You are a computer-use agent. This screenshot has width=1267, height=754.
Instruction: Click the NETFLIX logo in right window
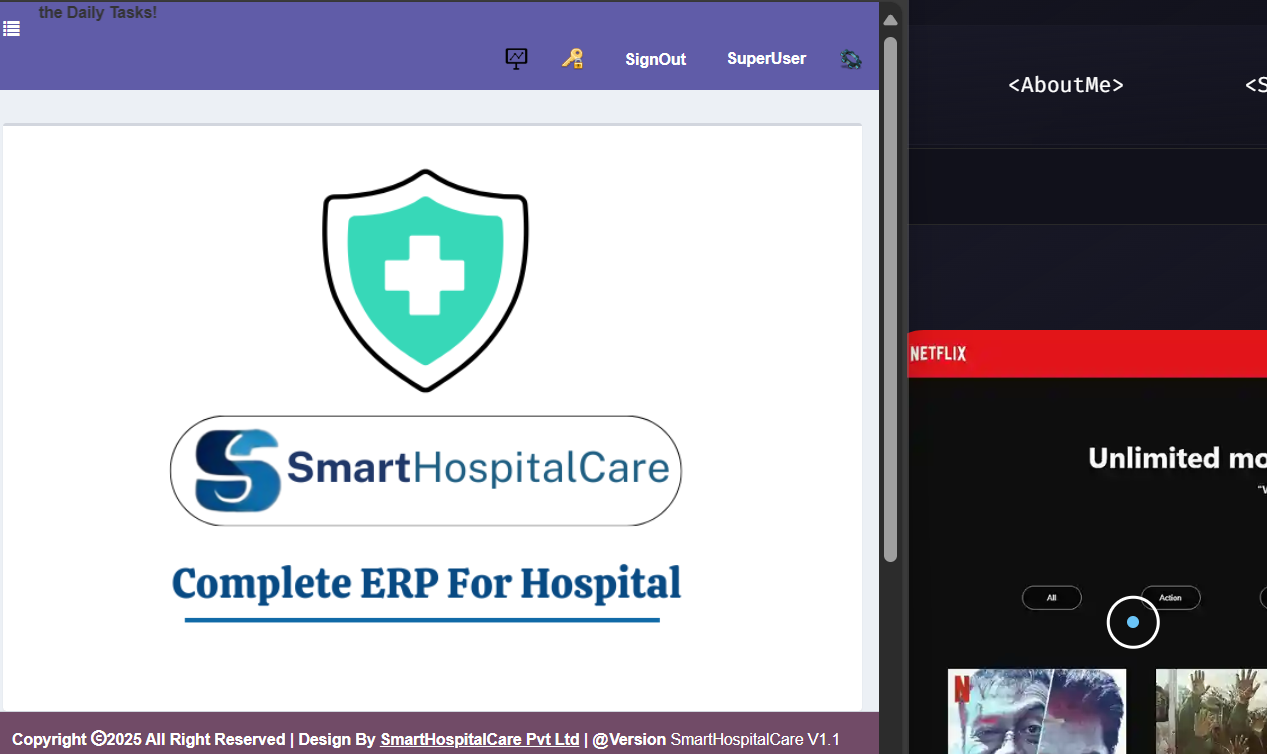coord(938,353)
